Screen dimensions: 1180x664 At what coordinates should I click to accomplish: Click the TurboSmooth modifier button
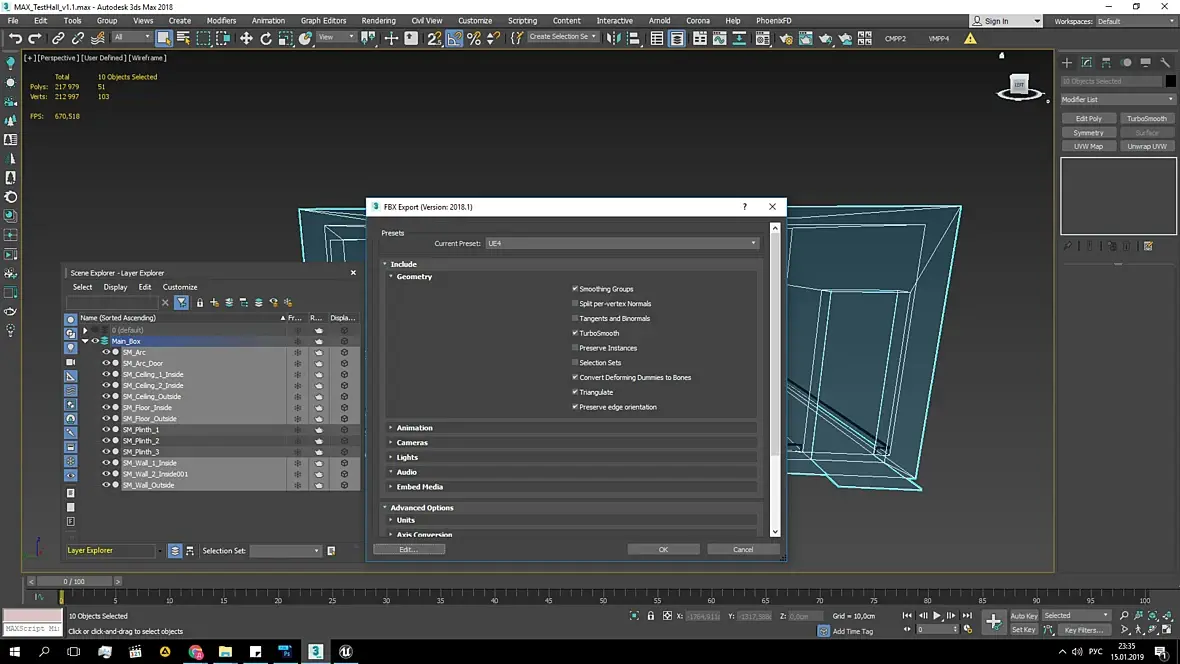pos(1146,118)
